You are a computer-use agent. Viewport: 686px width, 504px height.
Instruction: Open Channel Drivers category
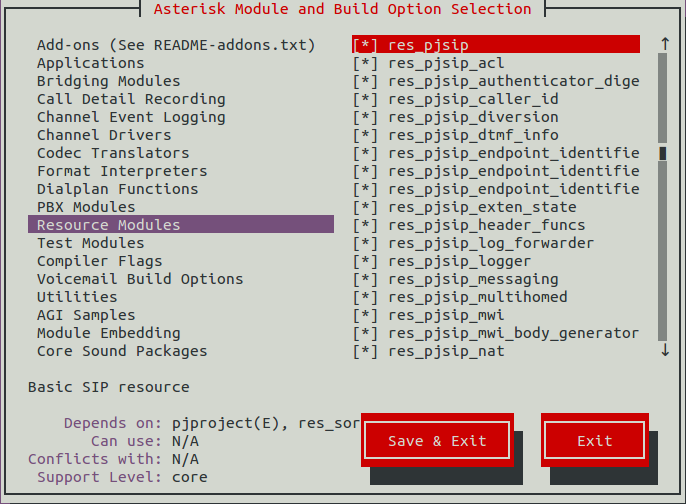click(104, 135)
